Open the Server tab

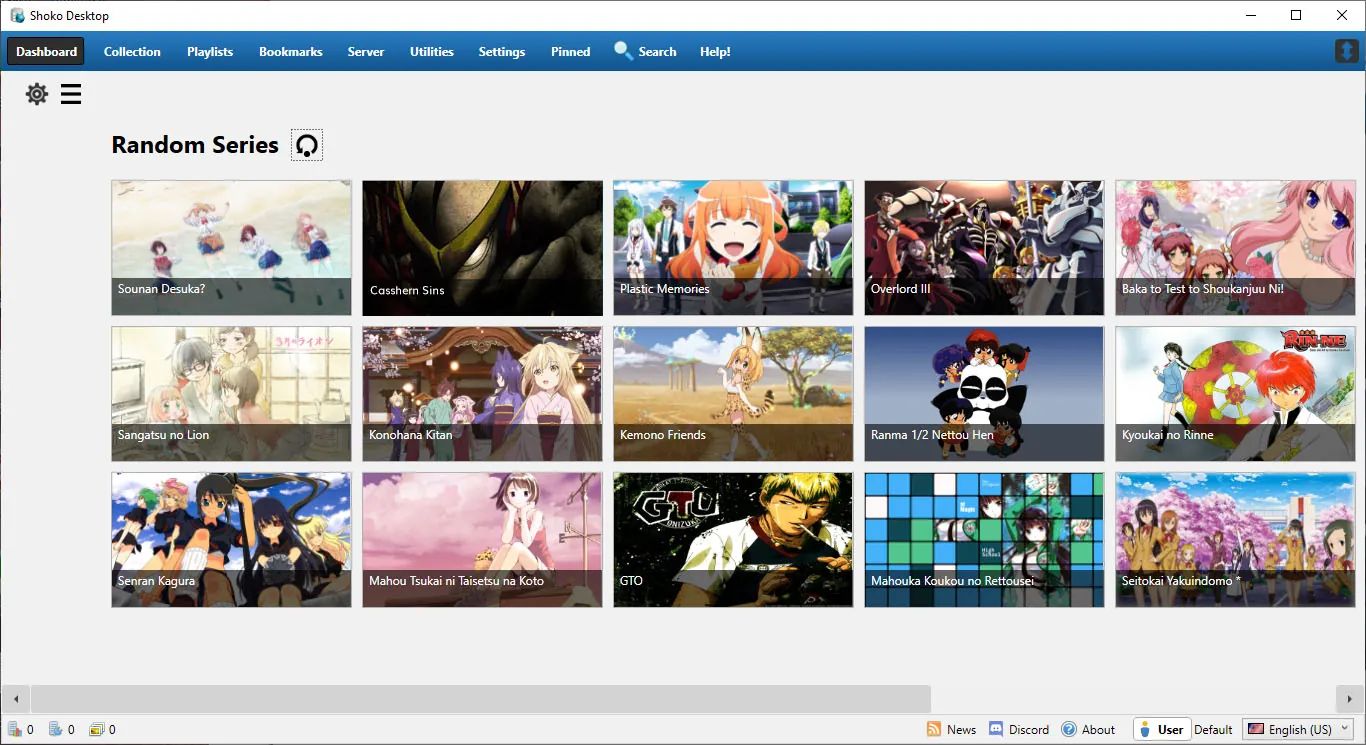click(366, 51)
